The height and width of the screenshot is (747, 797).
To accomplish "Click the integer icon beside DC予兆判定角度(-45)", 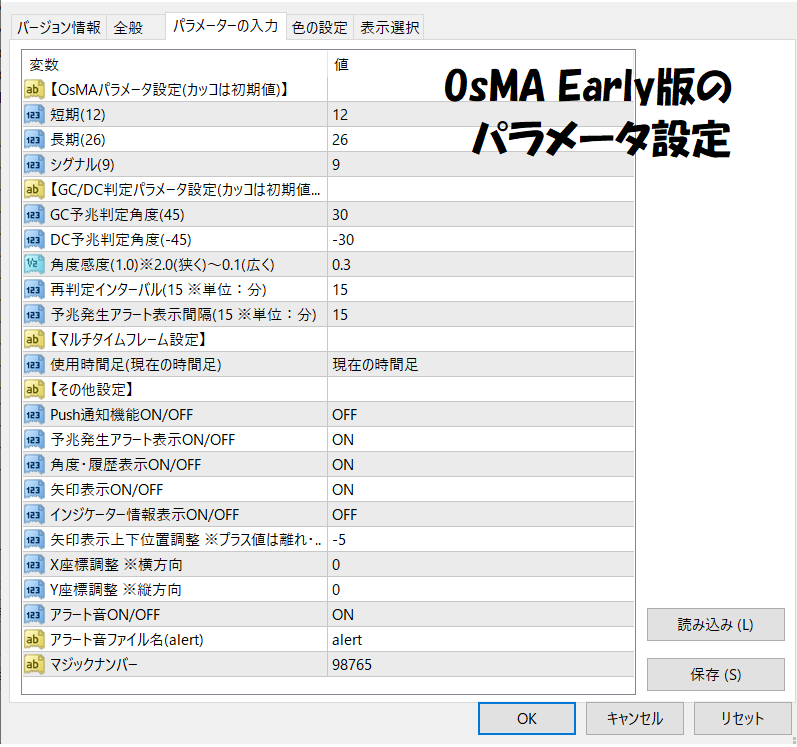I will tap(34, 240).
